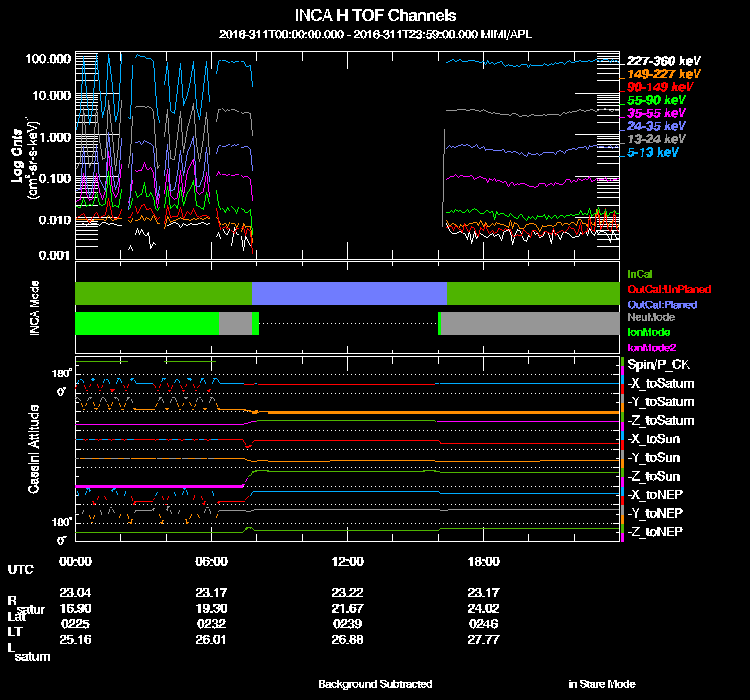Screen dimensions: 750x700
Task: Click the Background Subtracted footer text
Action: pyautogui.click(x=375, y=684)
